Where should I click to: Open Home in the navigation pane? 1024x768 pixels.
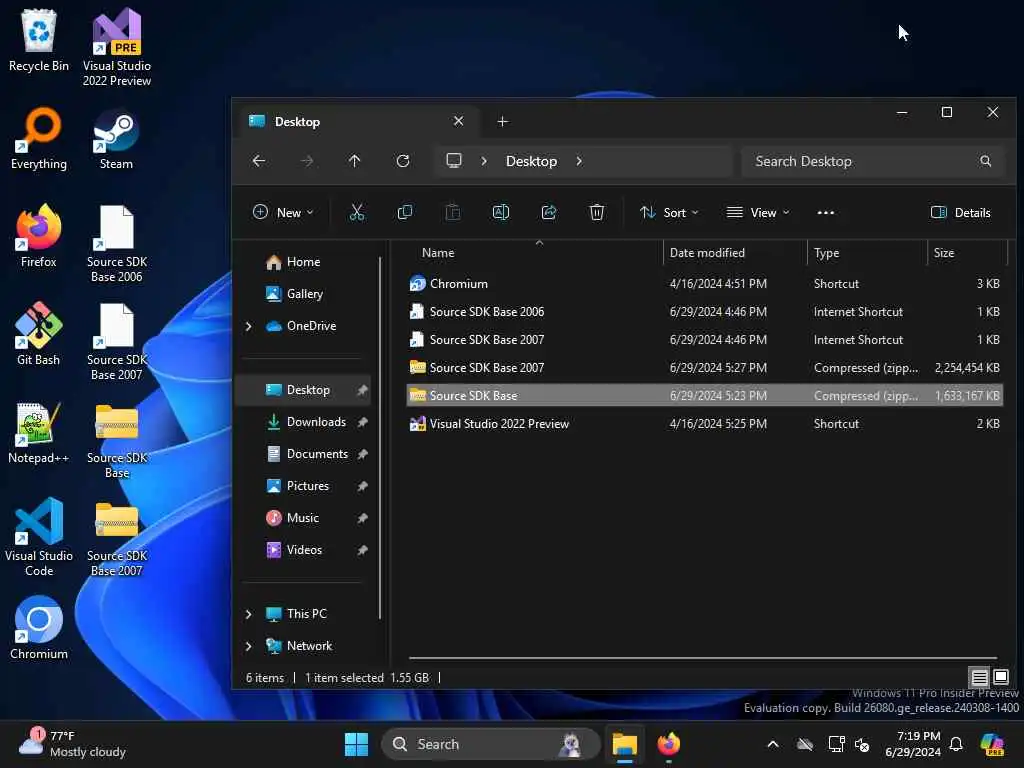point(303,262)
